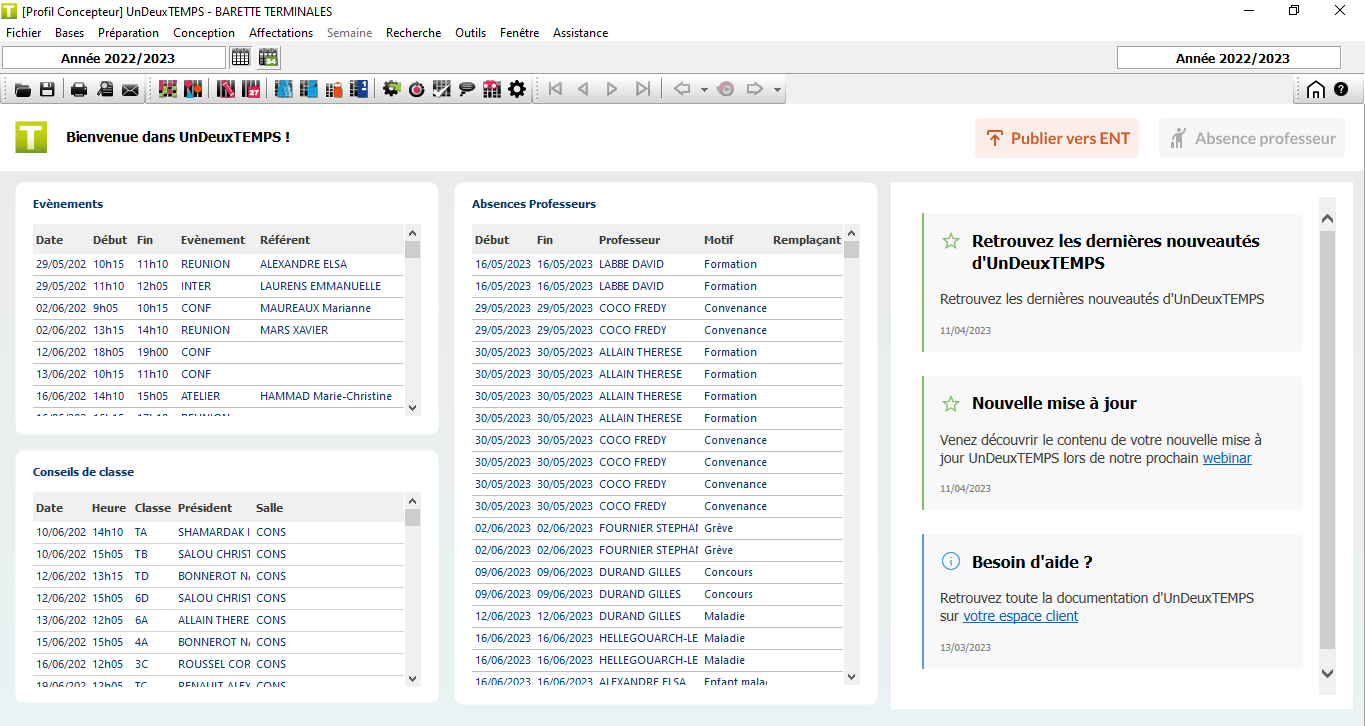The width and height of the screenshot is (1365, 726).
Task: Click the home icon at top right
Action: point(1316,90)
